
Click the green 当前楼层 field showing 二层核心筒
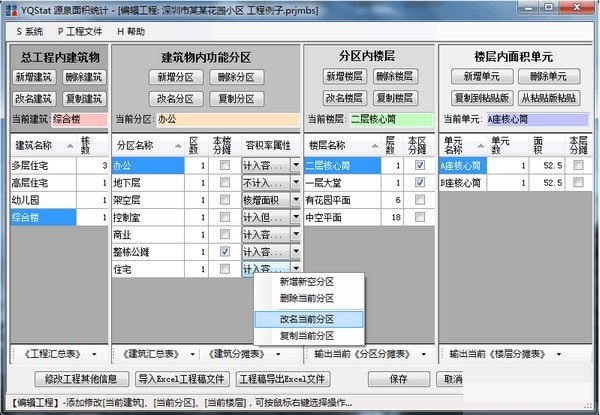[x=391, y=119]
